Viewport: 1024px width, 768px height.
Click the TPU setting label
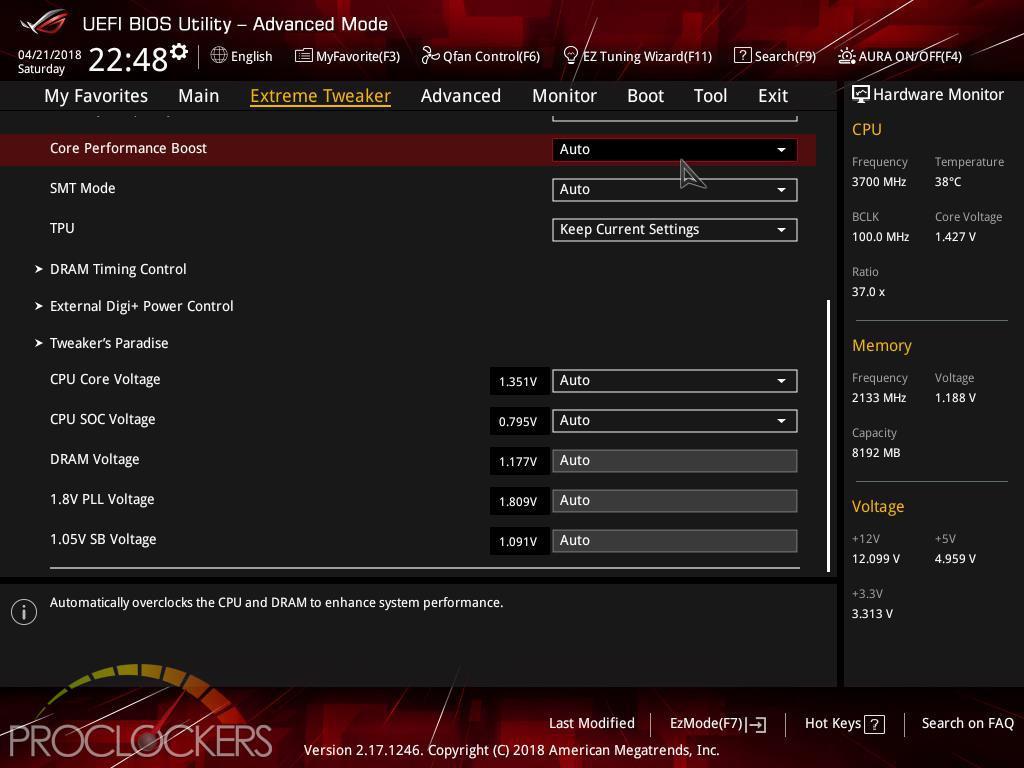(62, 228)
